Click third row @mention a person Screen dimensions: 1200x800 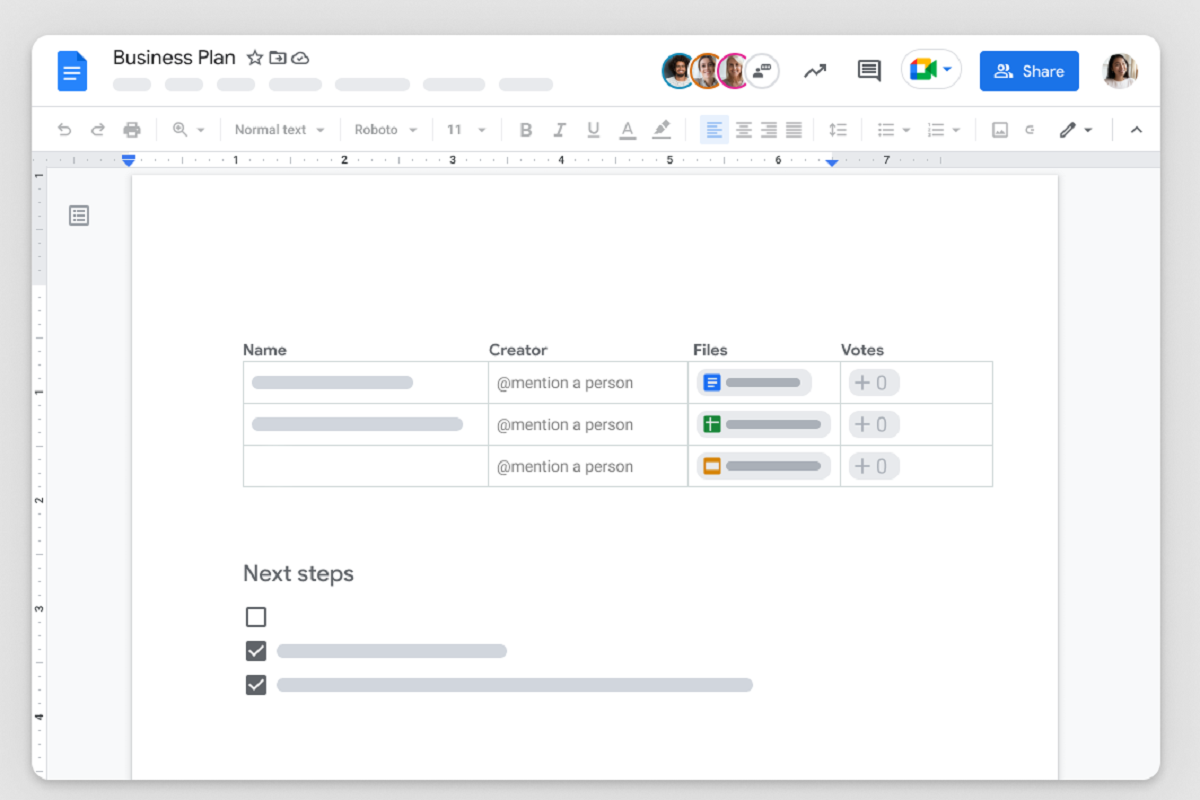point(565,467)
